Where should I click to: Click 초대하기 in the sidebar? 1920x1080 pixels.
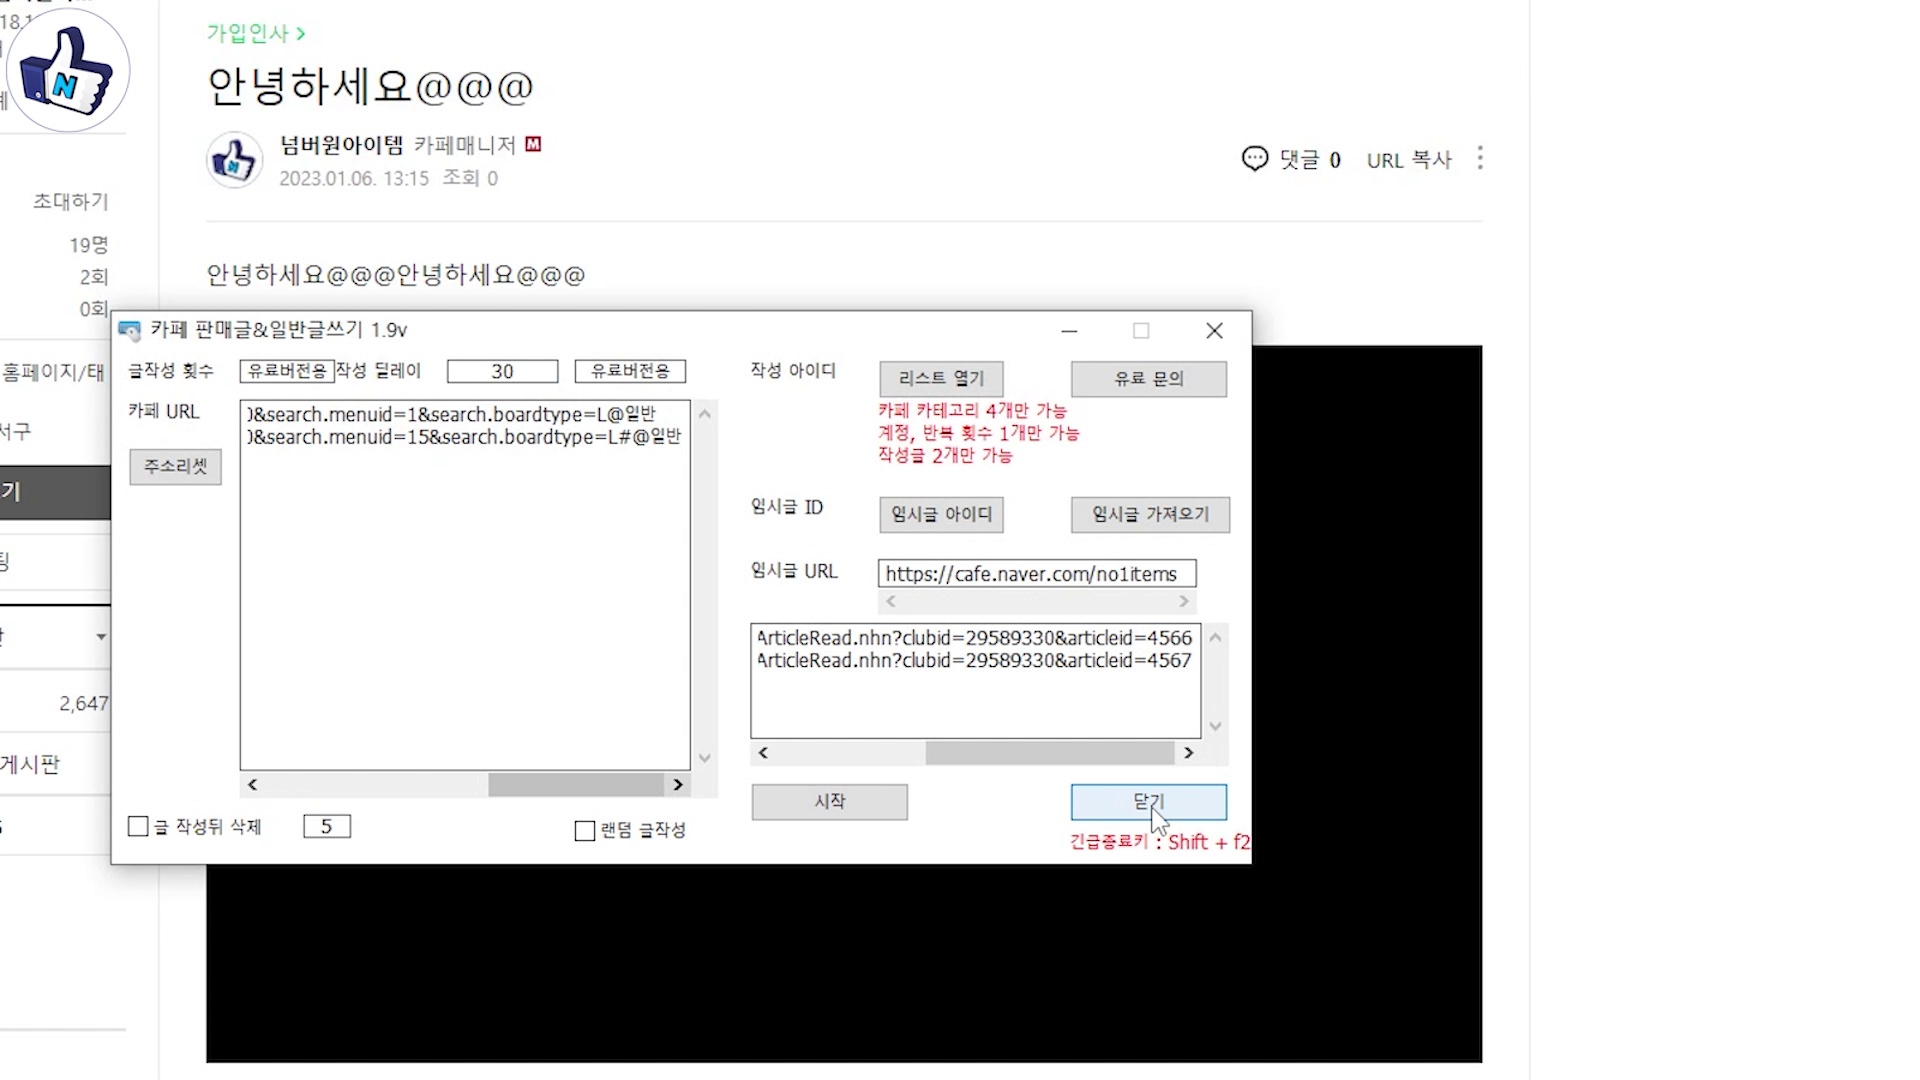click(70, 201)
